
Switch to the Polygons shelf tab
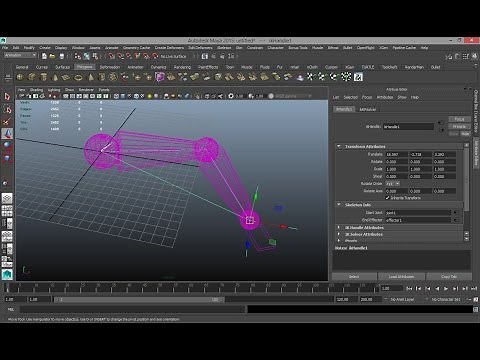coord(84,67)
